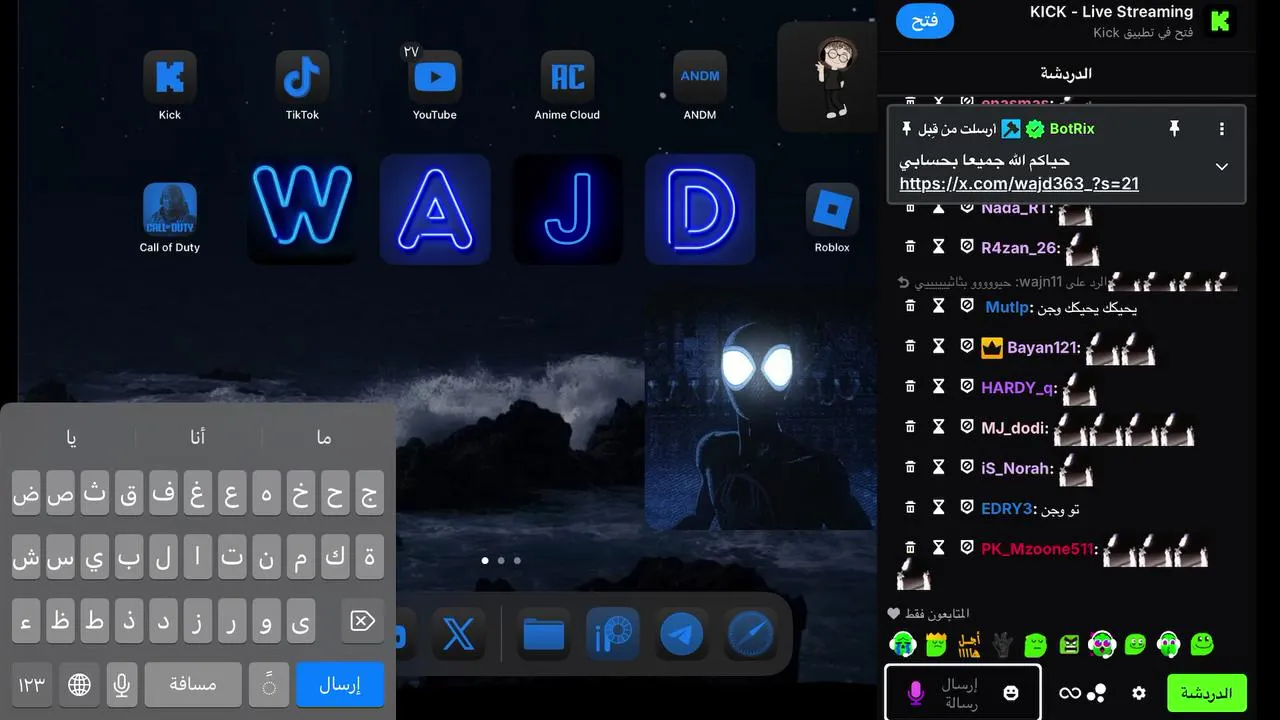Insert the angry green hulk emote
Screen dimensions: 1280x720
[x=1070, y=643]
